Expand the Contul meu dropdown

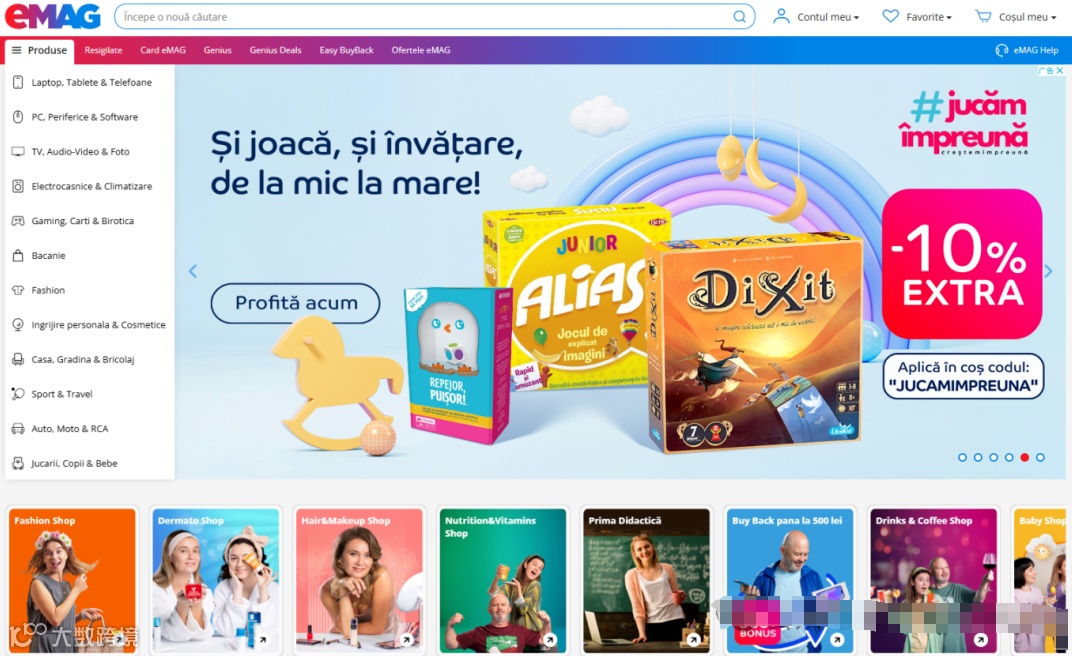[816, 16]
